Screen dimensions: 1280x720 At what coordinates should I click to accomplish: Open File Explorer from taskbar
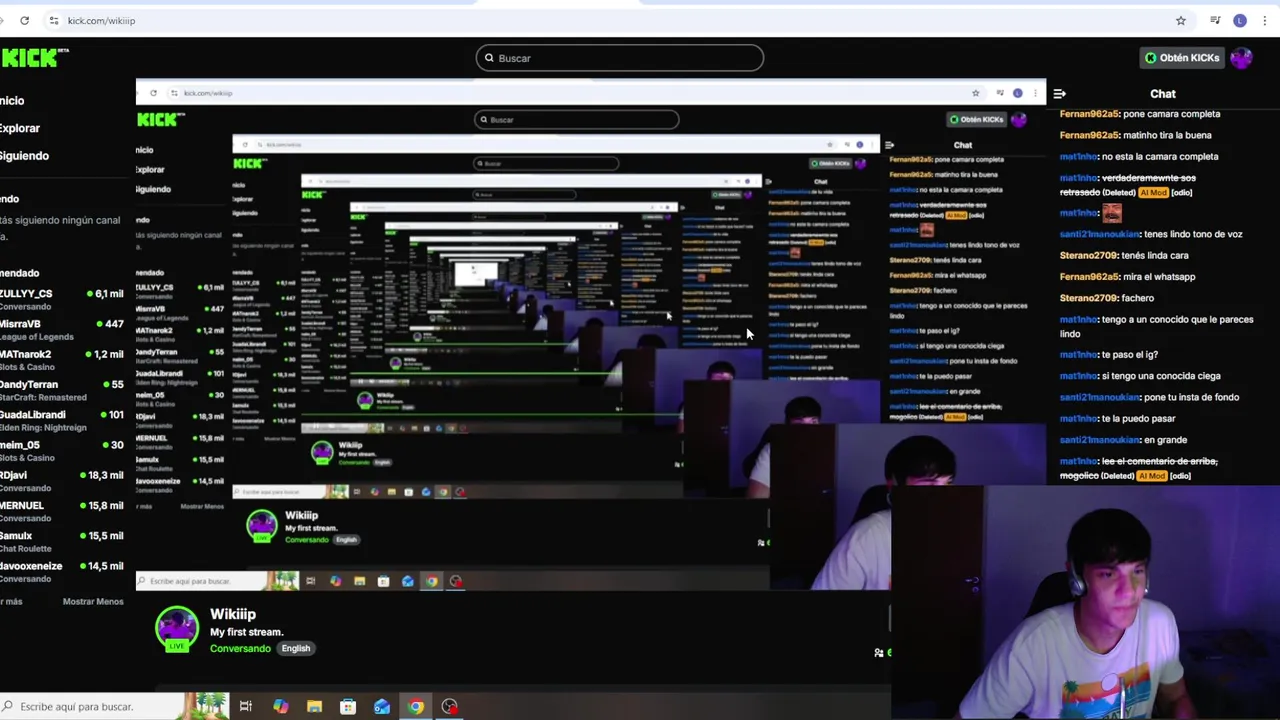[314, 707]
